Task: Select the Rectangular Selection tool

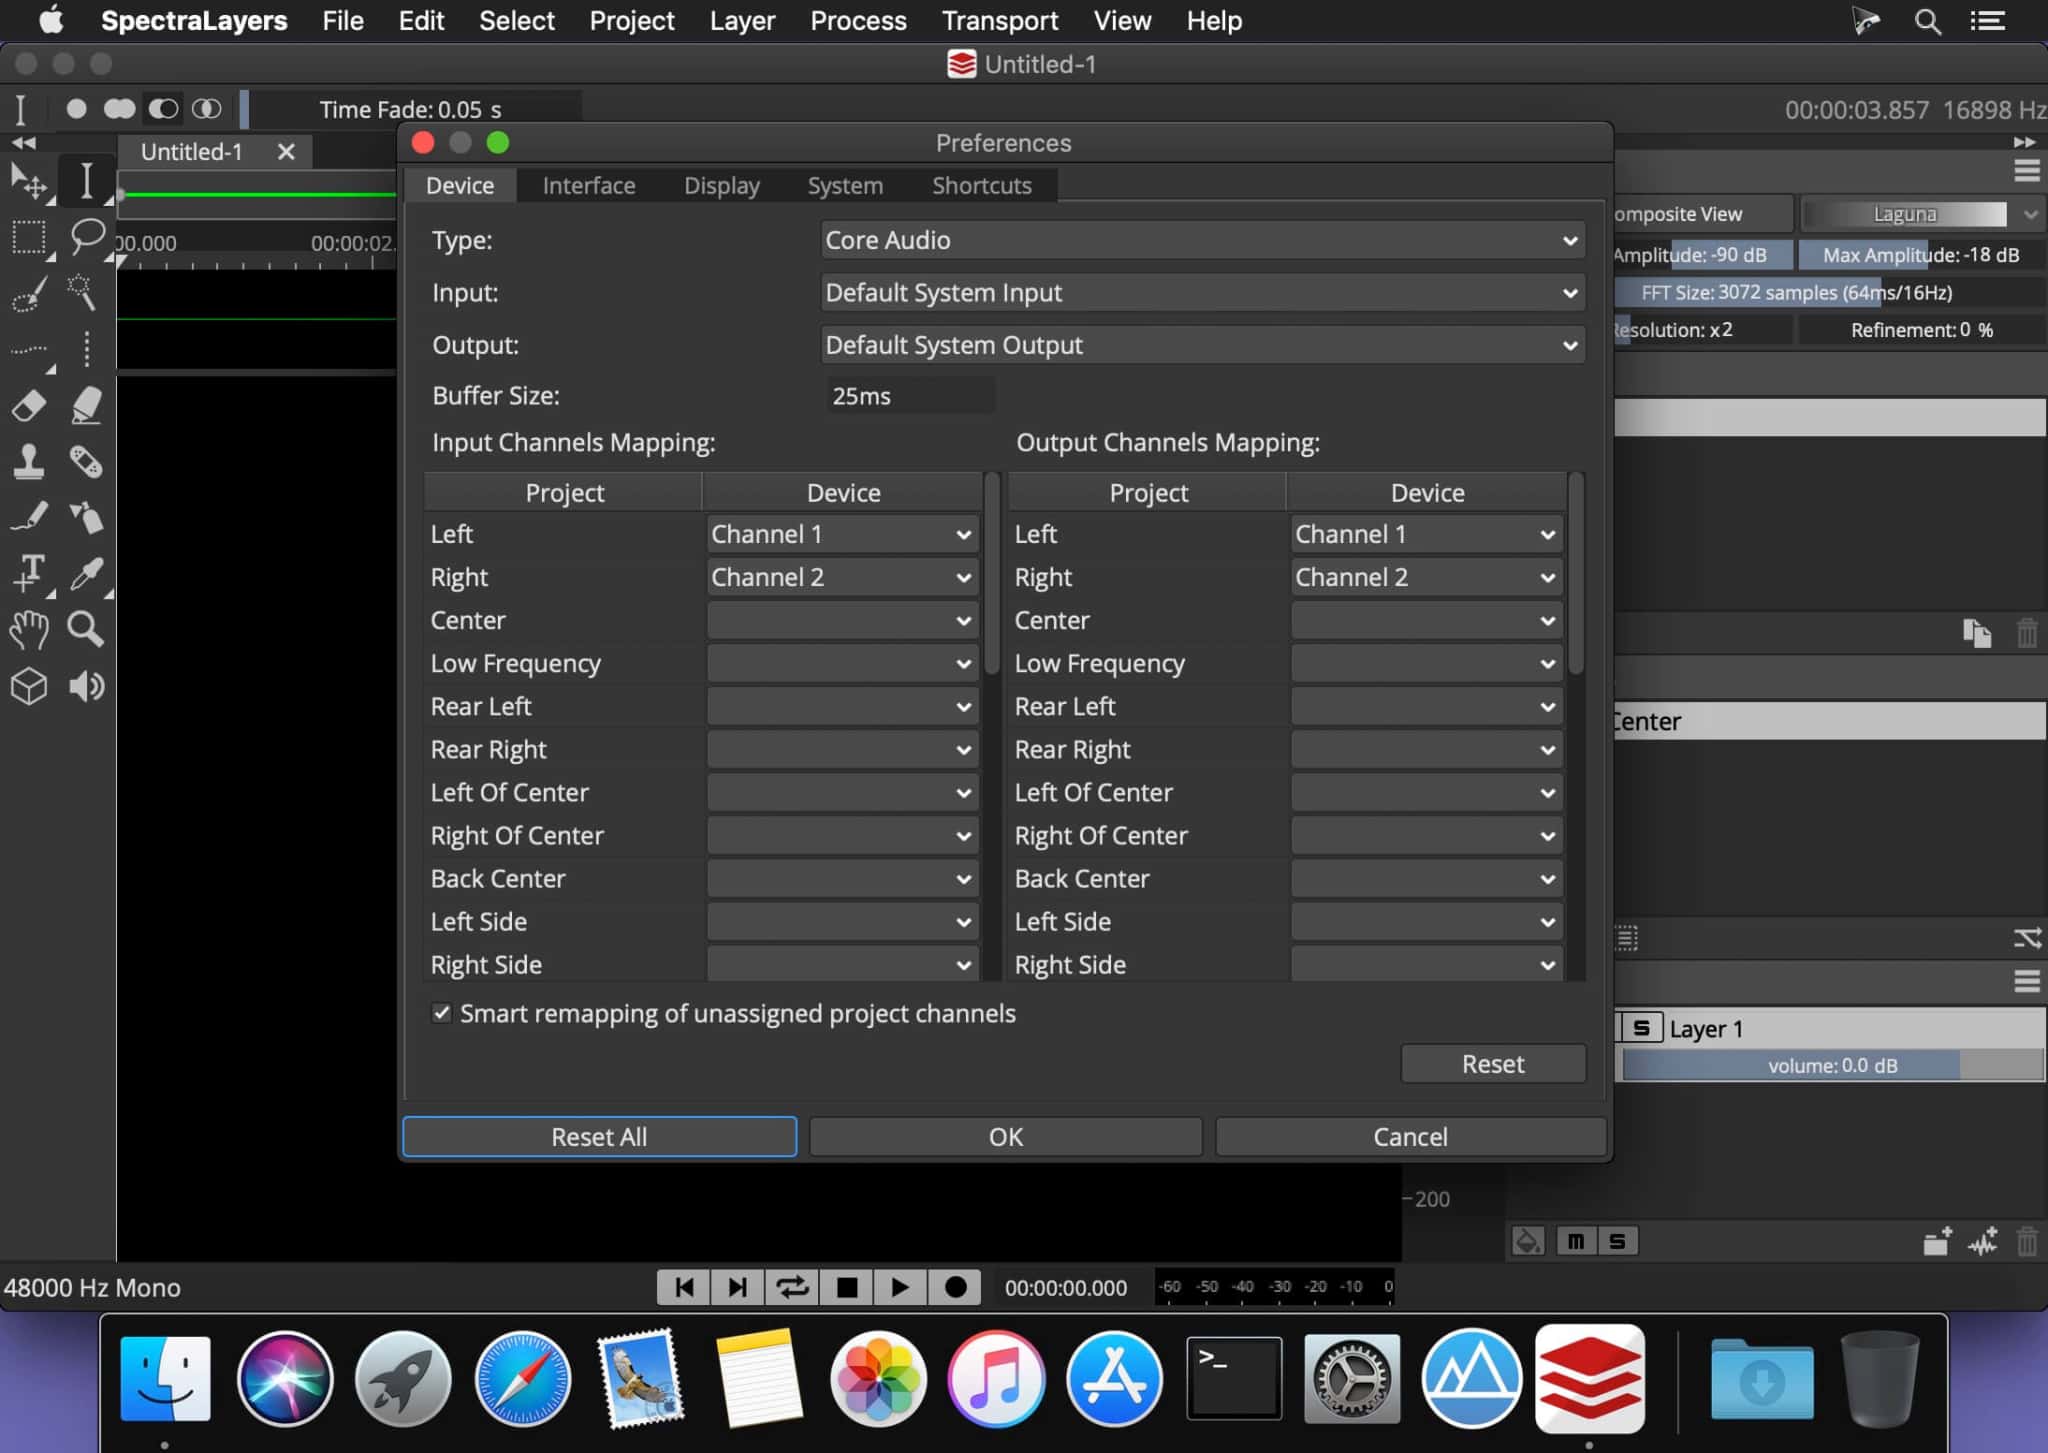Action: [29, 238]
